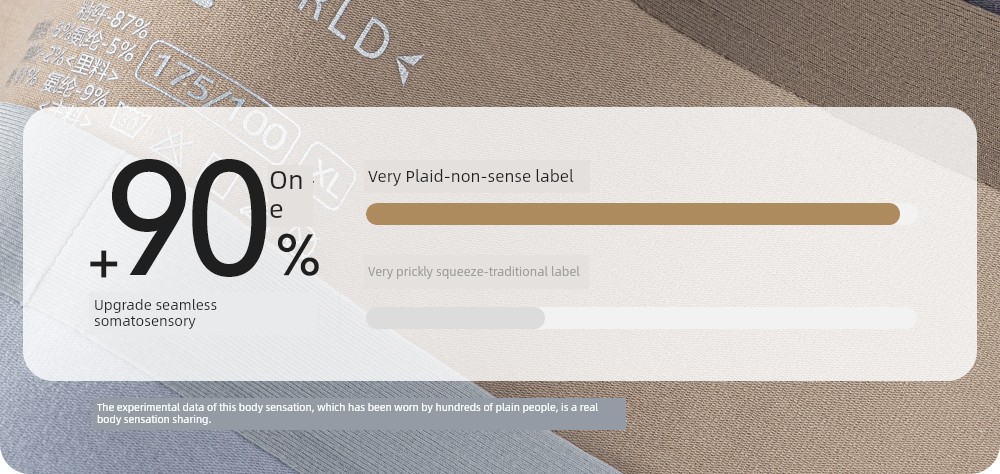This screenshot has height=474, width=1000.
Task: Click the XL size badge on fabric
Action: (x=328, y=177)
